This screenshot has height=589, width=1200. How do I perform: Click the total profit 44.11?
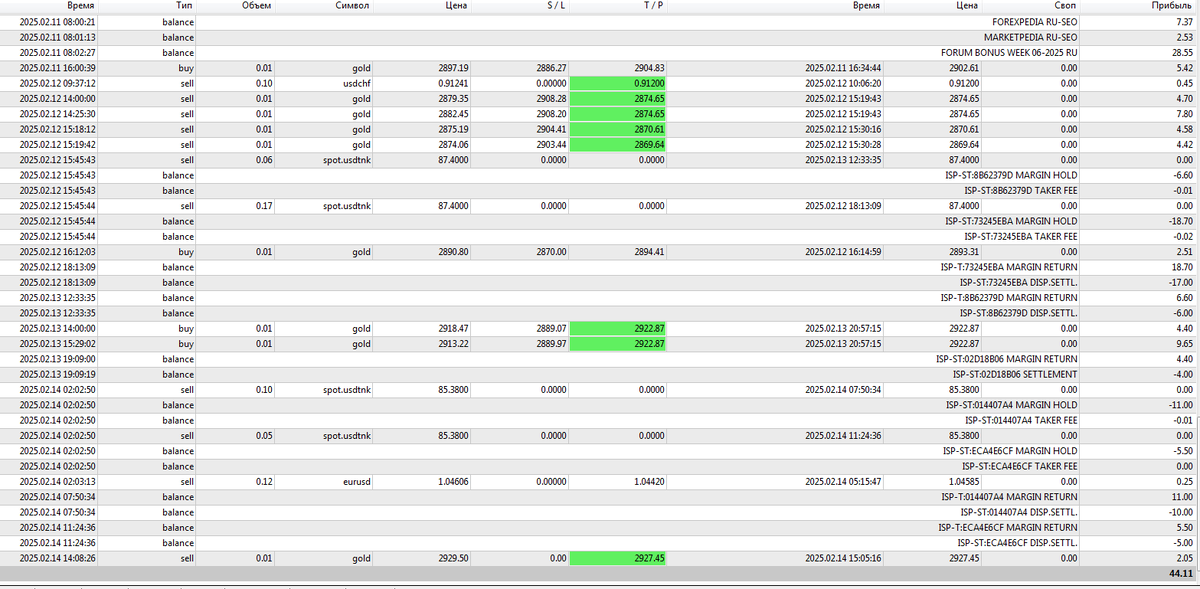tap(1182, 574)
